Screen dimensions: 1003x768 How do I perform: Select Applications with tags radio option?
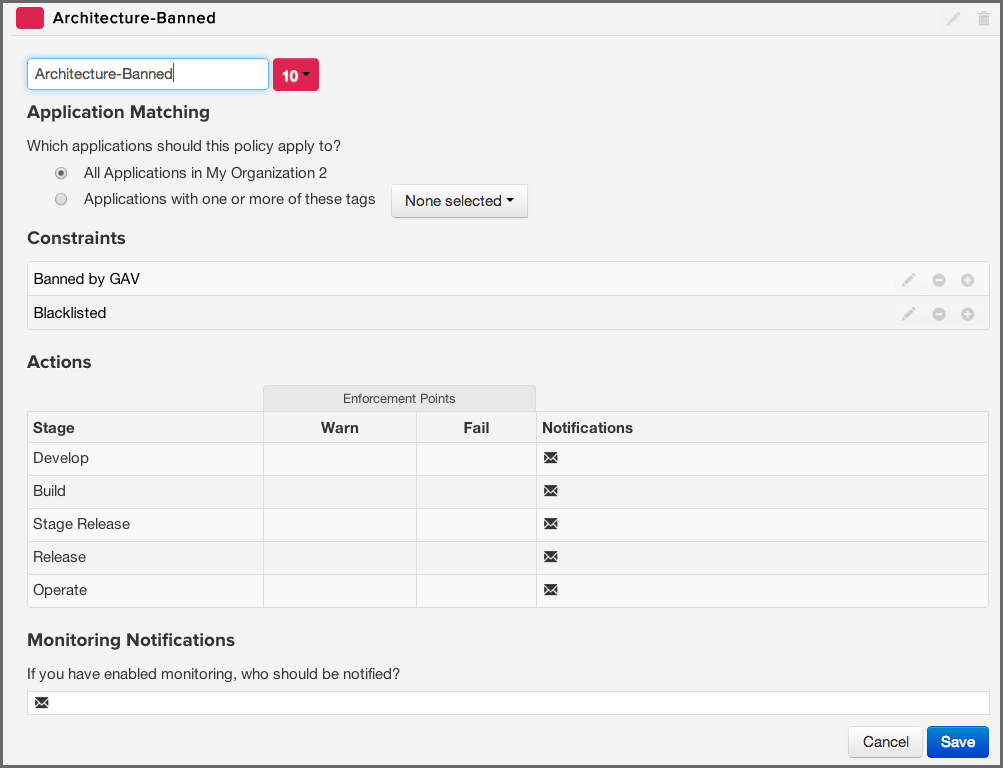point(61,199)
